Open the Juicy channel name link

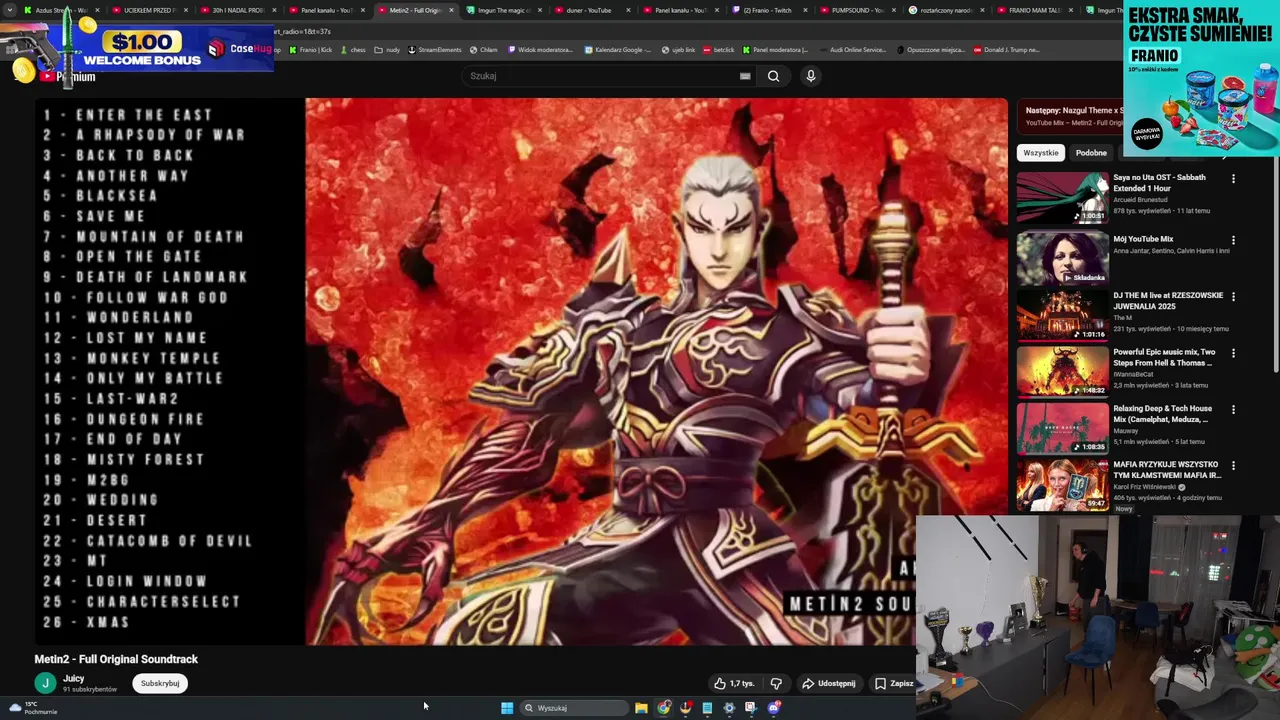[x=73, y=679]
